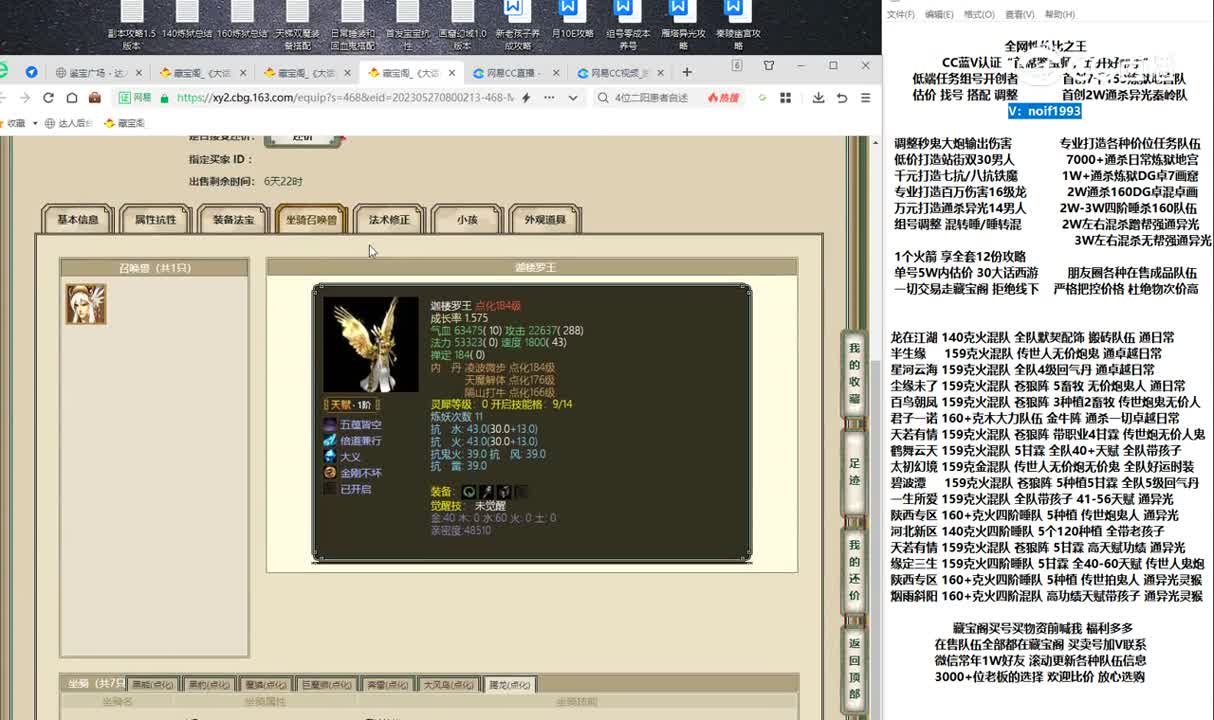Click in the URL address field
This screenshot has height=720, width=1214.
tap(345, 97)
